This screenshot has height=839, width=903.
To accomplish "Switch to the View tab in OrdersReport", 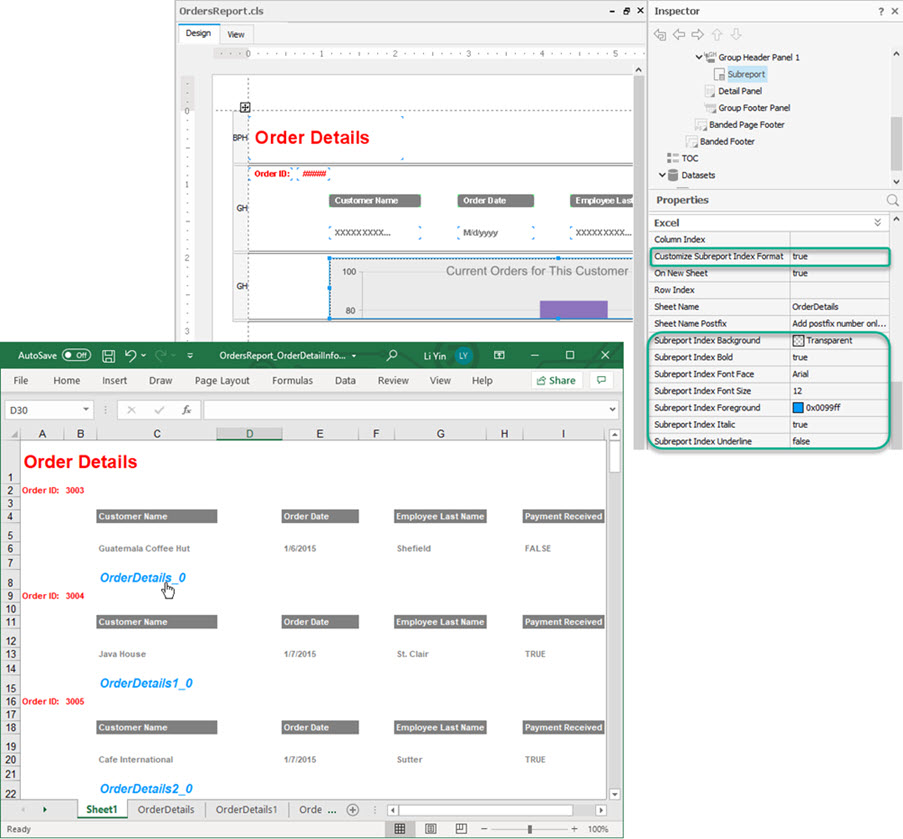I will point(236,35).
